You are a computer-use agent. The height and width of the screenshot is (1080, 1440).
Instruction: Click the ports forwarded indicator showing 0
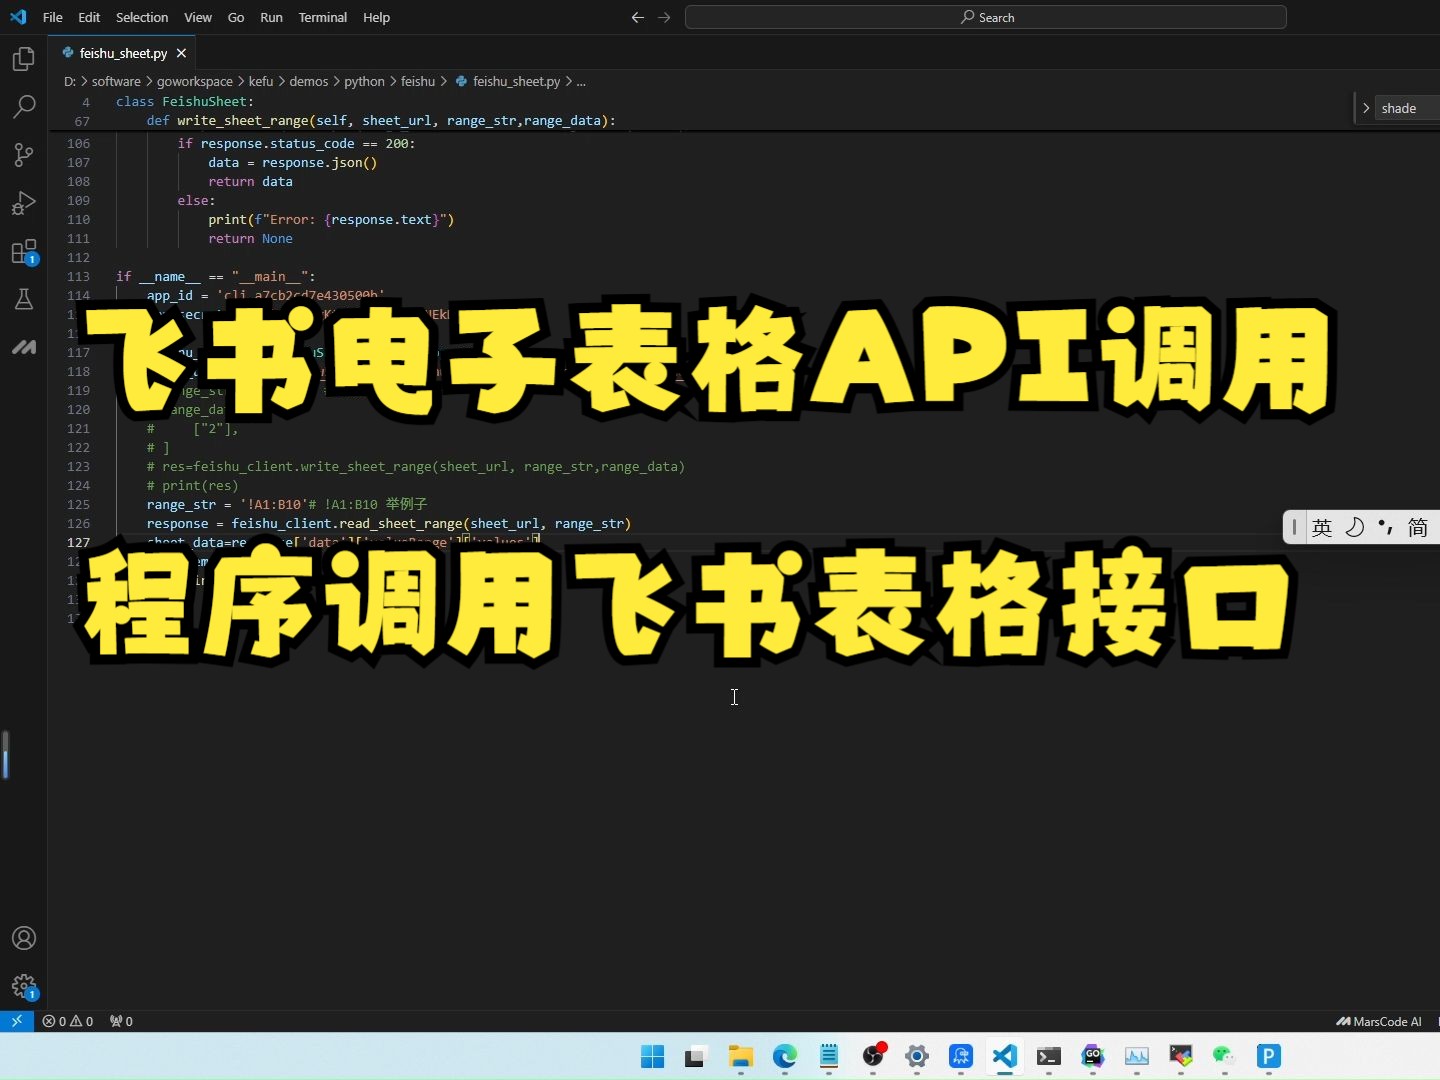pos(121,1021)
